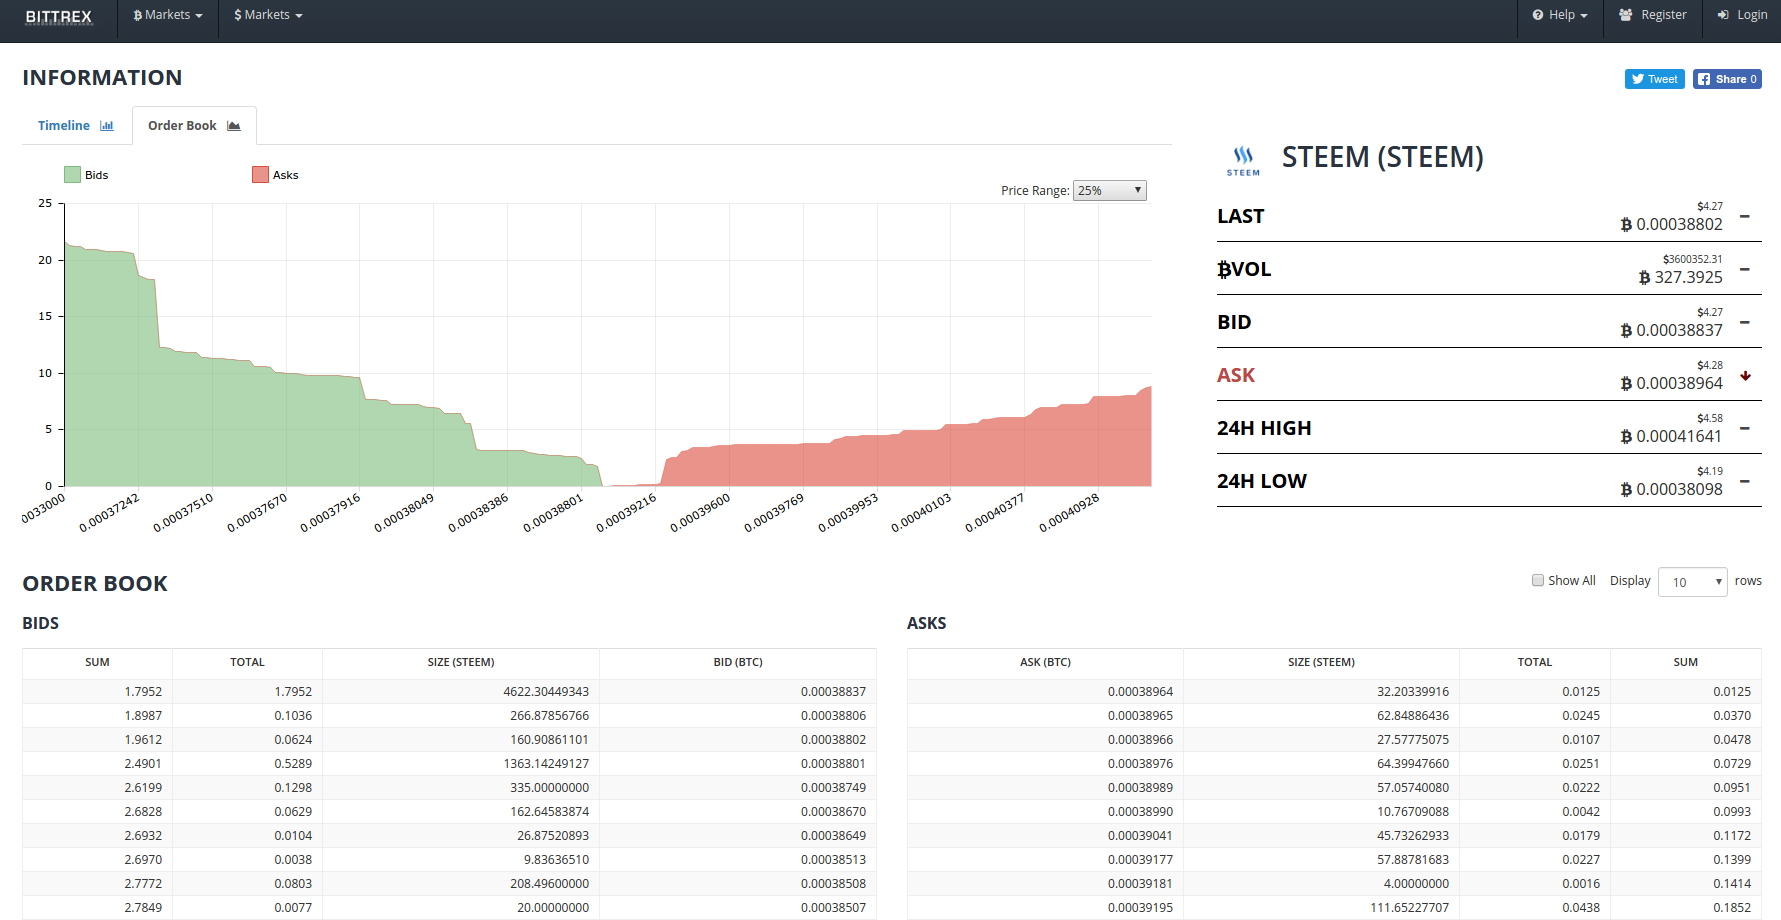Click the dash indicator beside BID
This screenshot has width=1781, height=920.
pyautogui.click(x=1745, y=322)
